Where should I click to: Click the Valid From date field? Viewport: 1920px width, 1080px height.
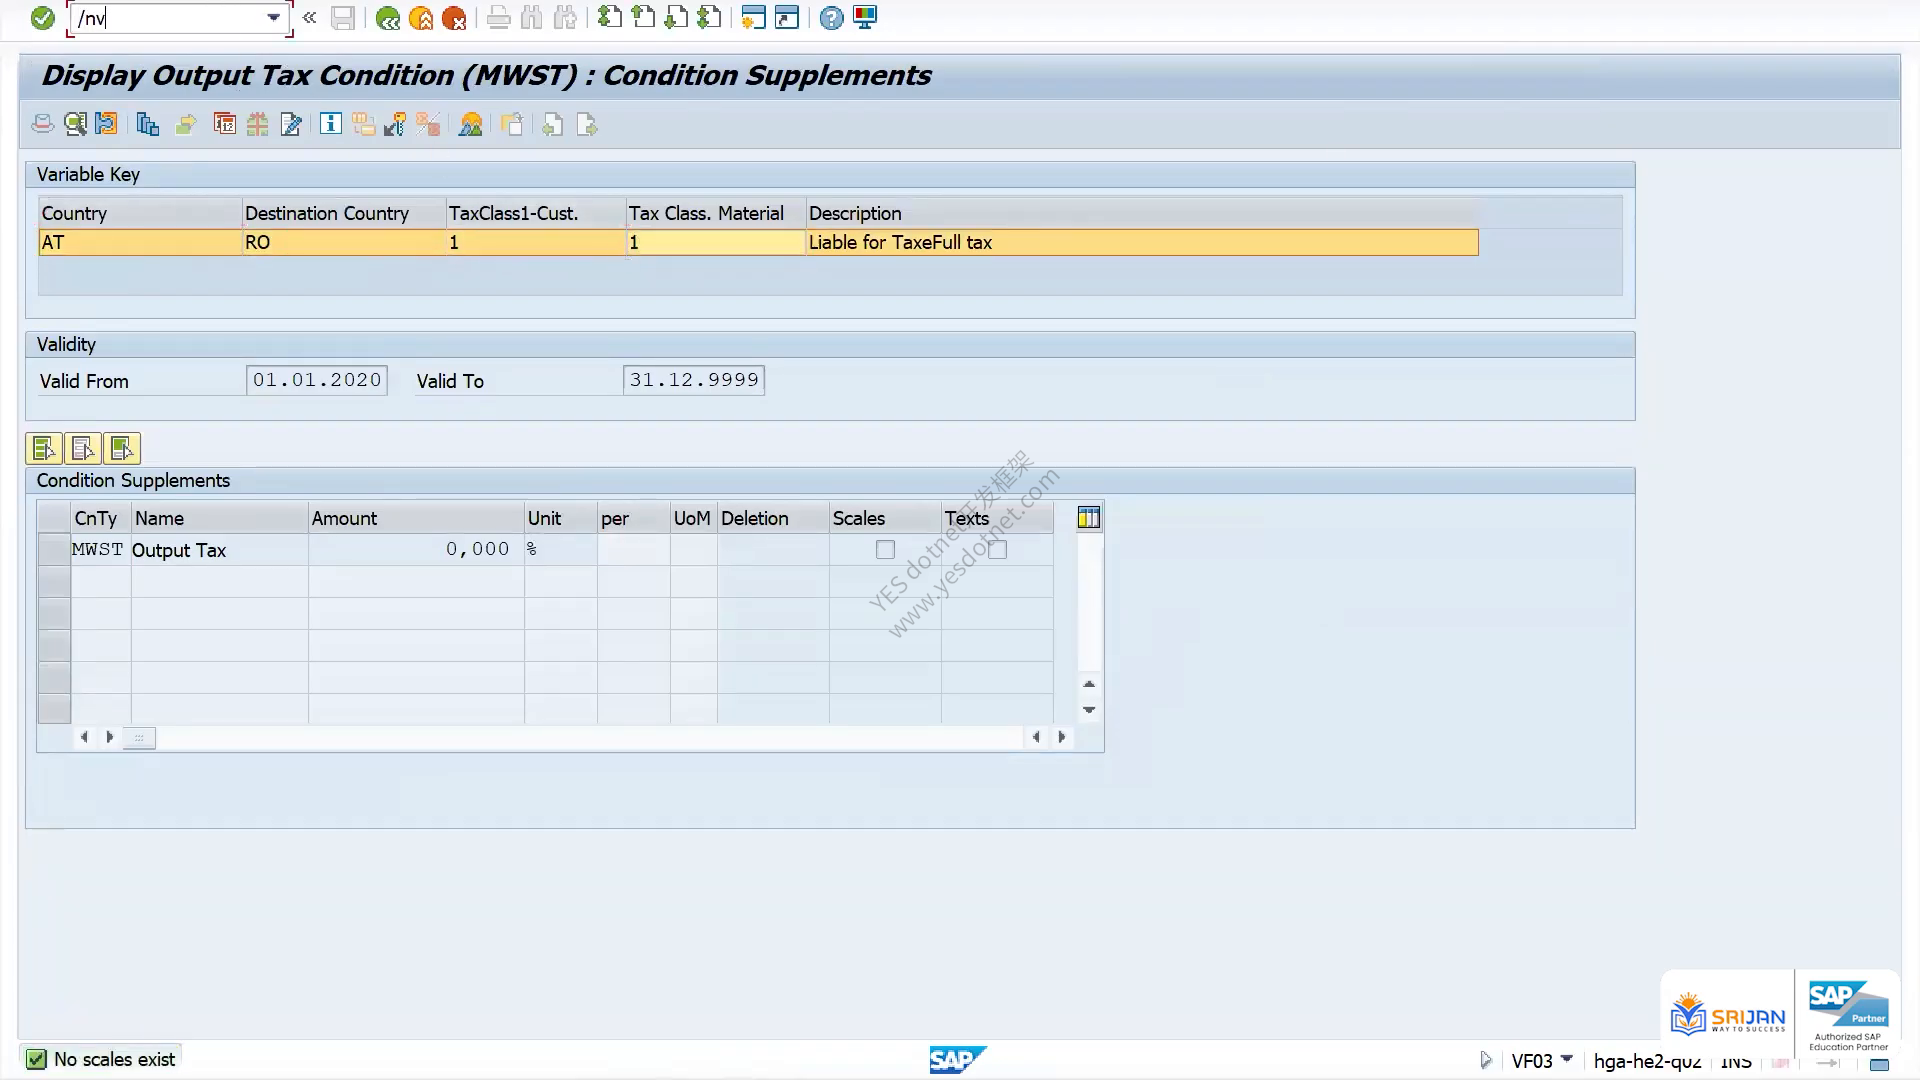pyautogui.click(x=317, y=380)
